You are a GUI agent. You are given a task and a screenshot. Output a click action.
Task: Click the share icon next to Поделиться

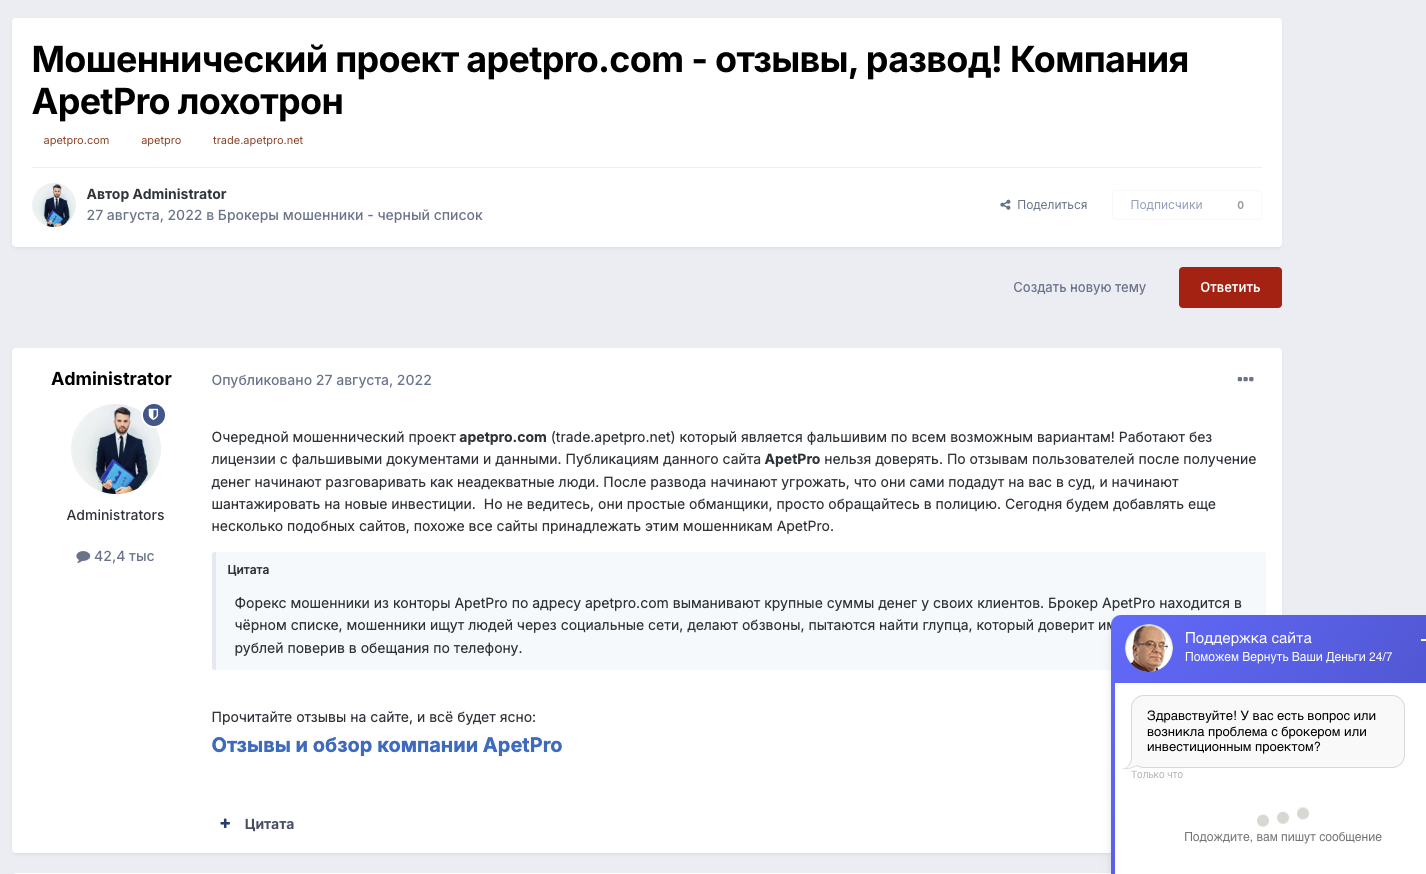click(1005, 205)
